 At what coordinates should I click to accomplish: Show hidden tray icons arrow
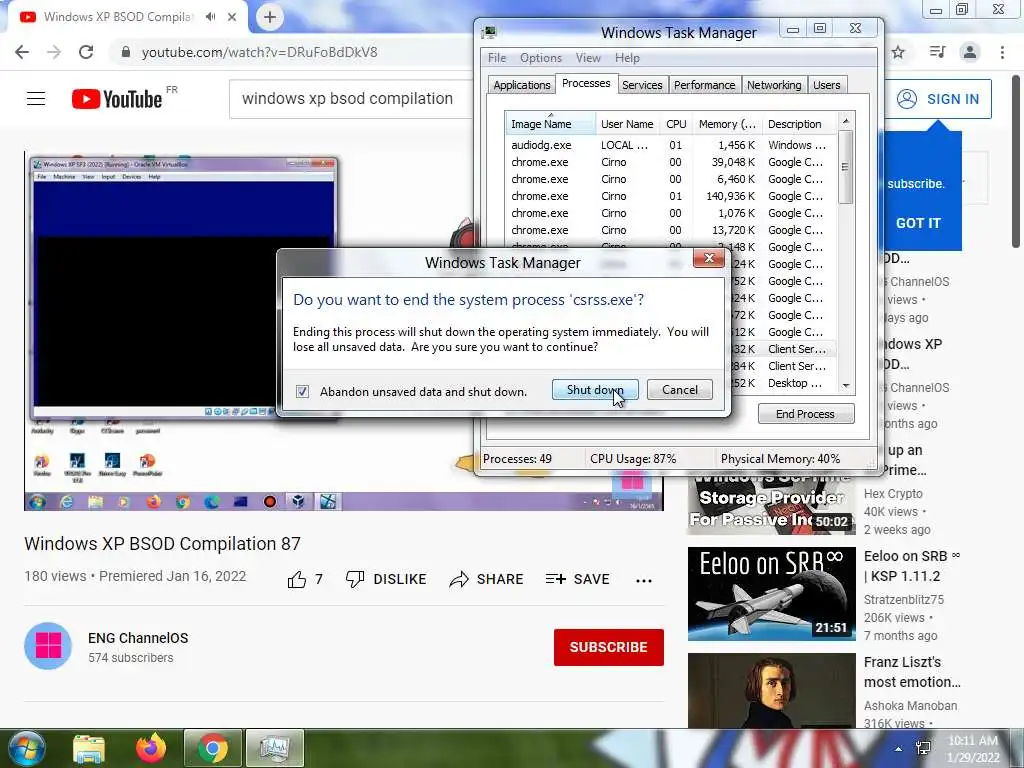pyautogui.click(x=899, y=749)
